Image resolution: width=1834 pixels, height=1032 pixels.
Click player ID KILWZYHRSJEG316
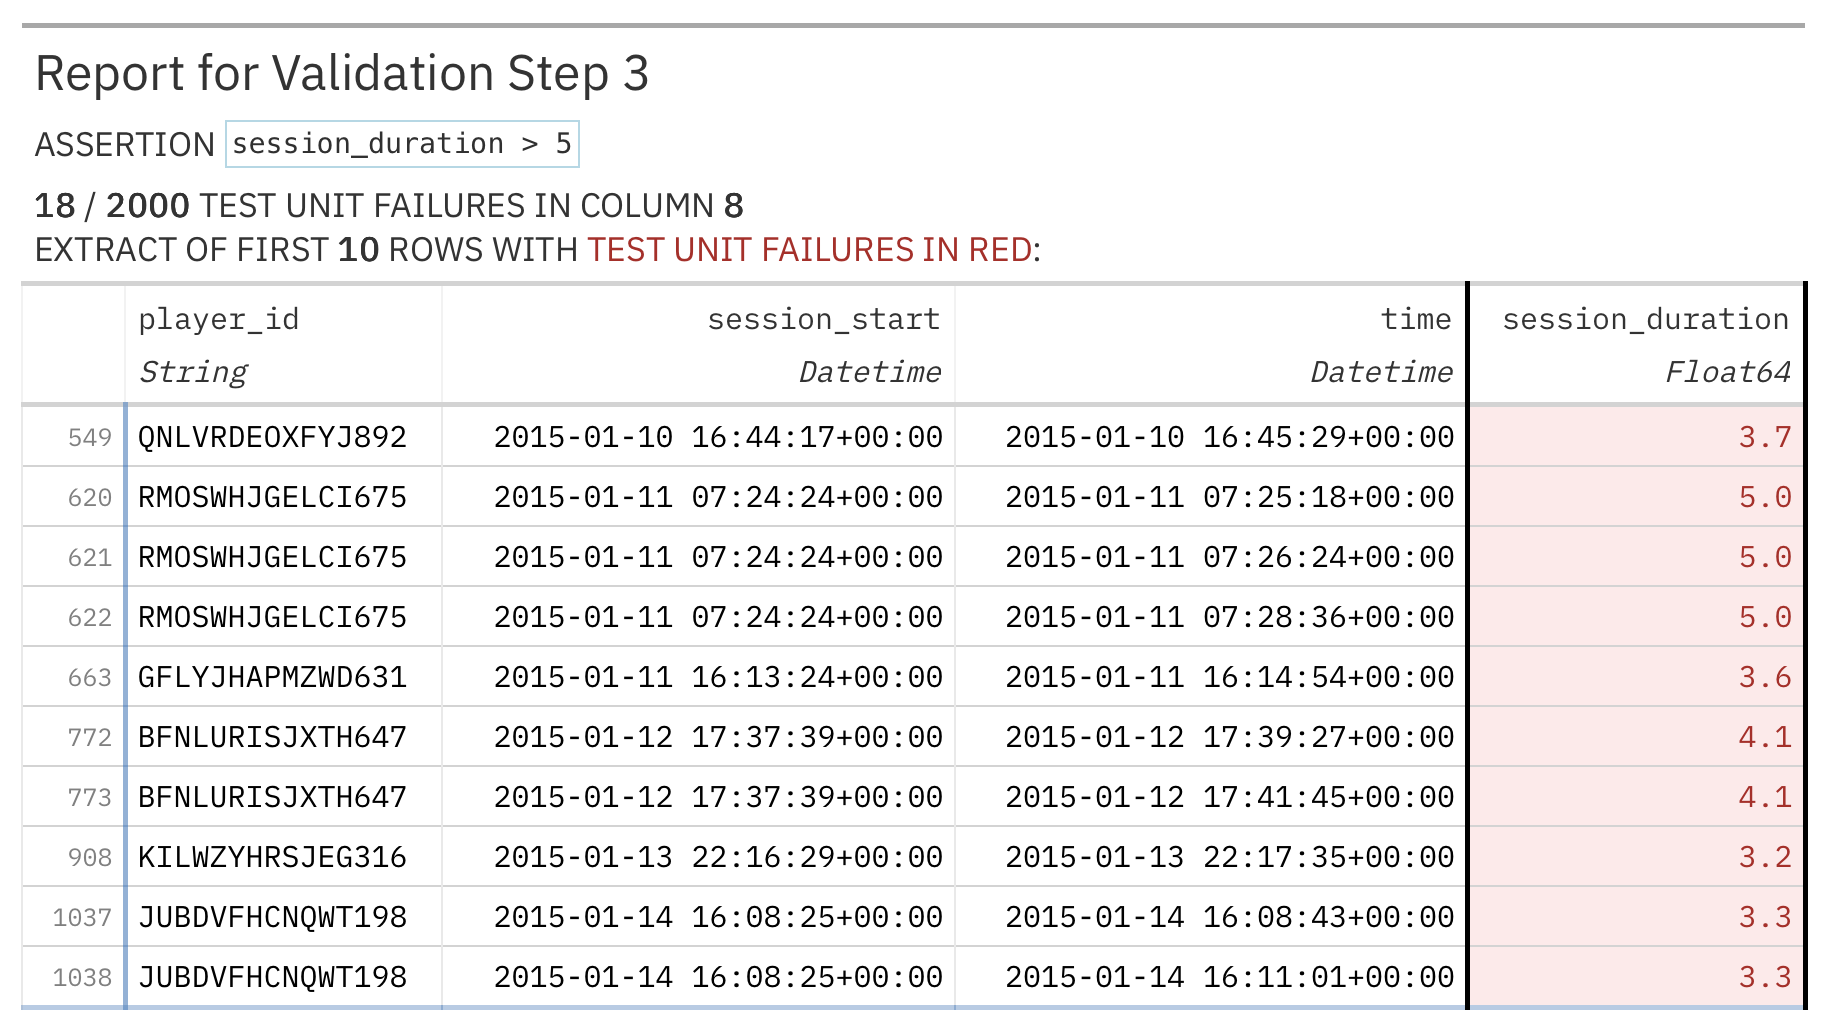[x=272, y=858]
